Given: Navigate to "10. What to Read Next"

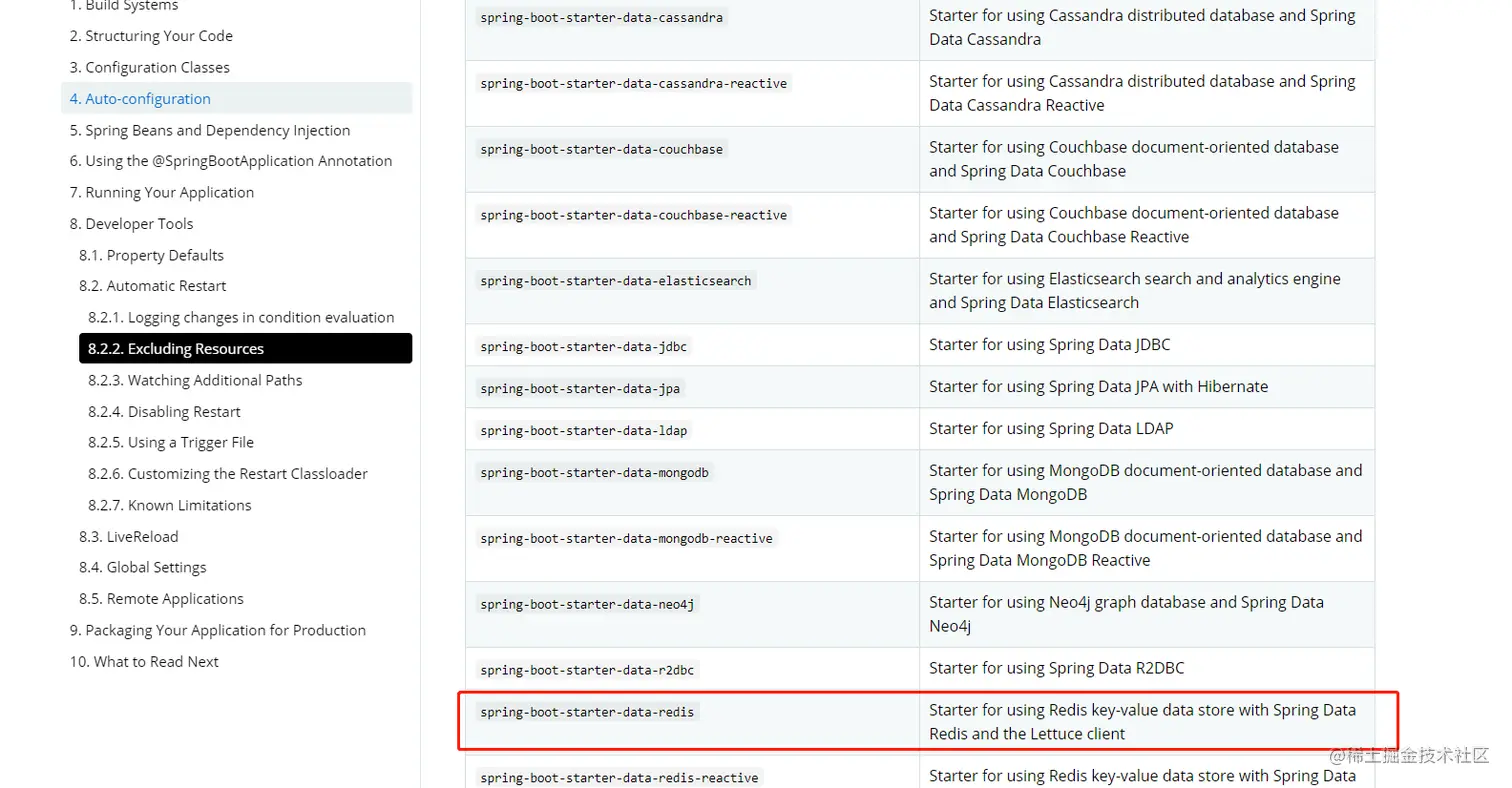Looking at the screenshot, I should click(144, 661).
